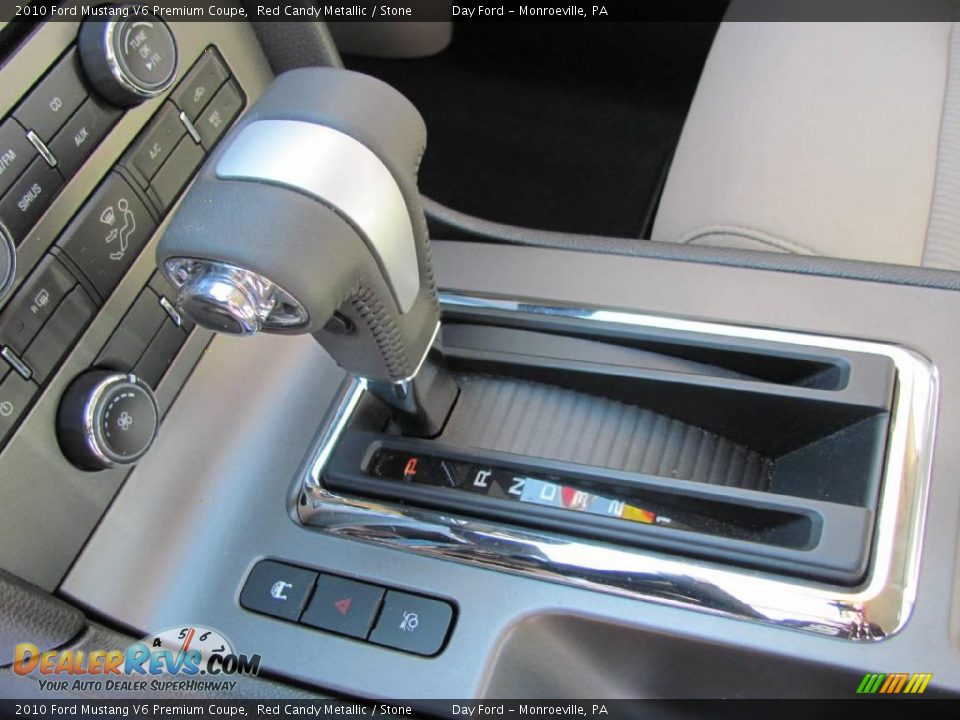Click the top caption "Red Candy Metallic / Stone"
960x720 pixels.
click(x=334, y=10)
